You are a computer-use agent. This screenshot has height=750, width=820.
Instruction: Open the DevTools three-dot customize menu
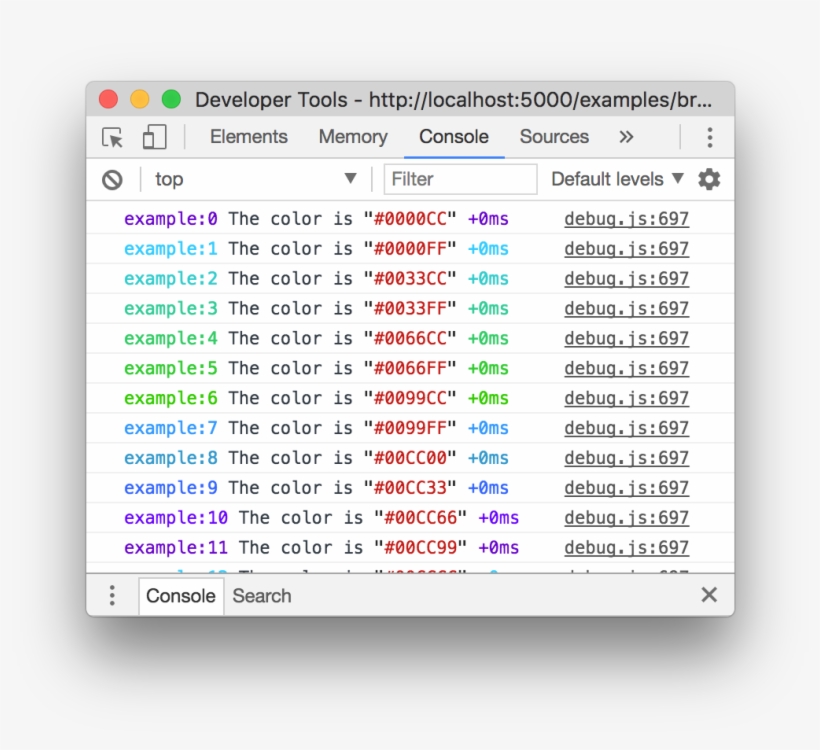tap(709, 138)
